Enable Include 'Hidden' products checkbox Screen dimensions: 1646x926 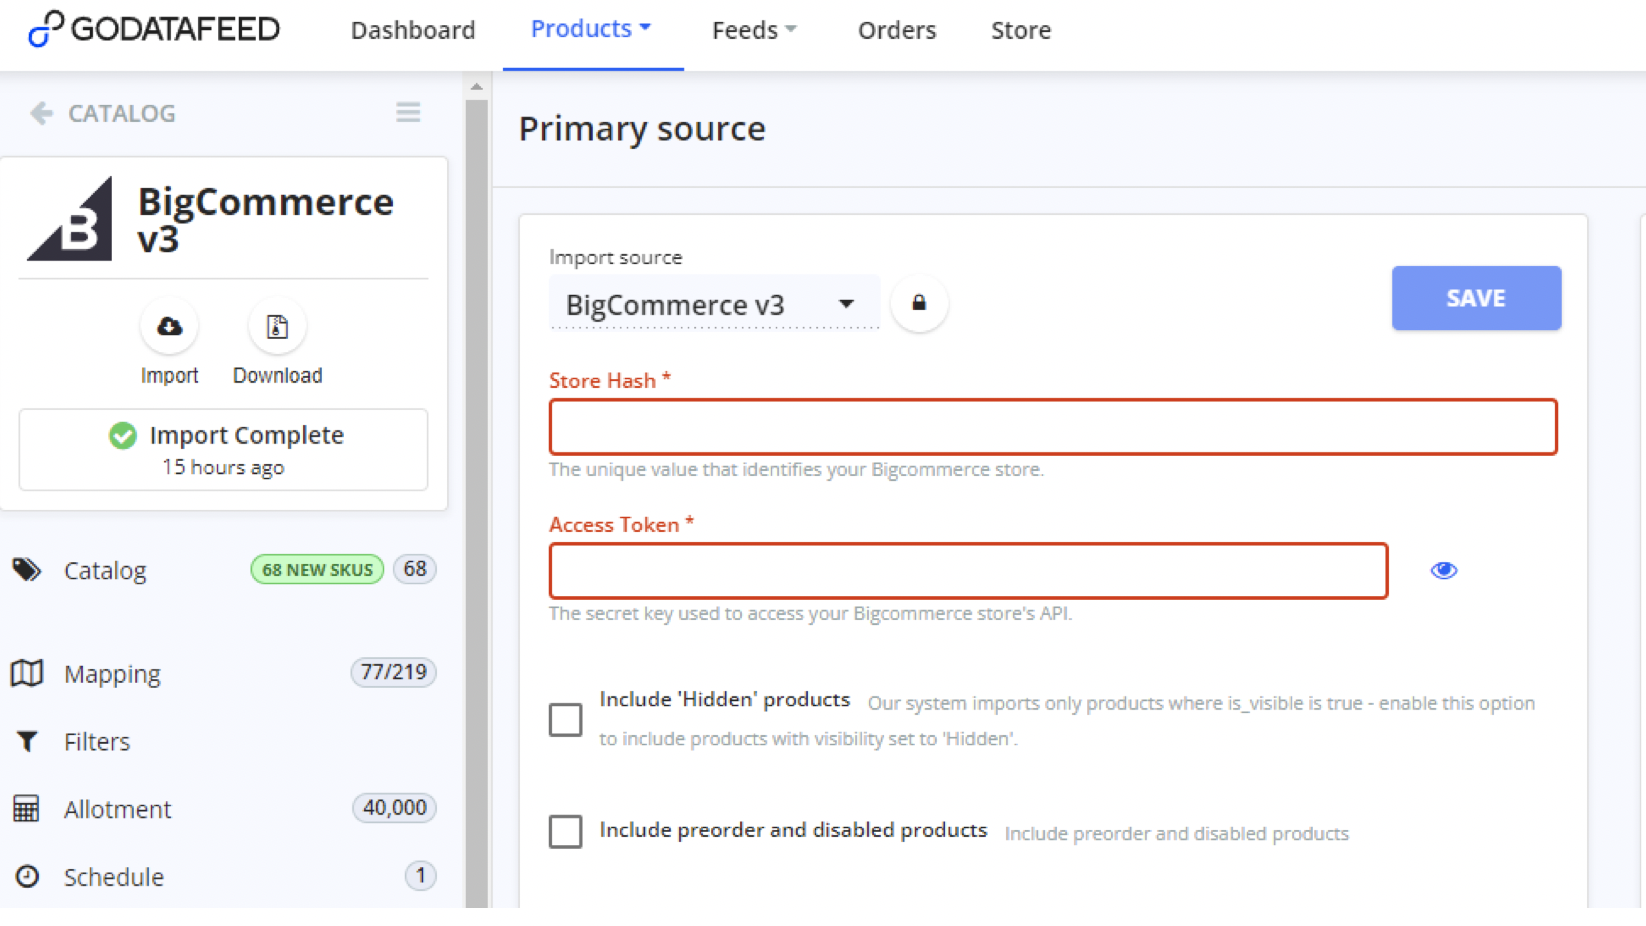pos(565,719)
